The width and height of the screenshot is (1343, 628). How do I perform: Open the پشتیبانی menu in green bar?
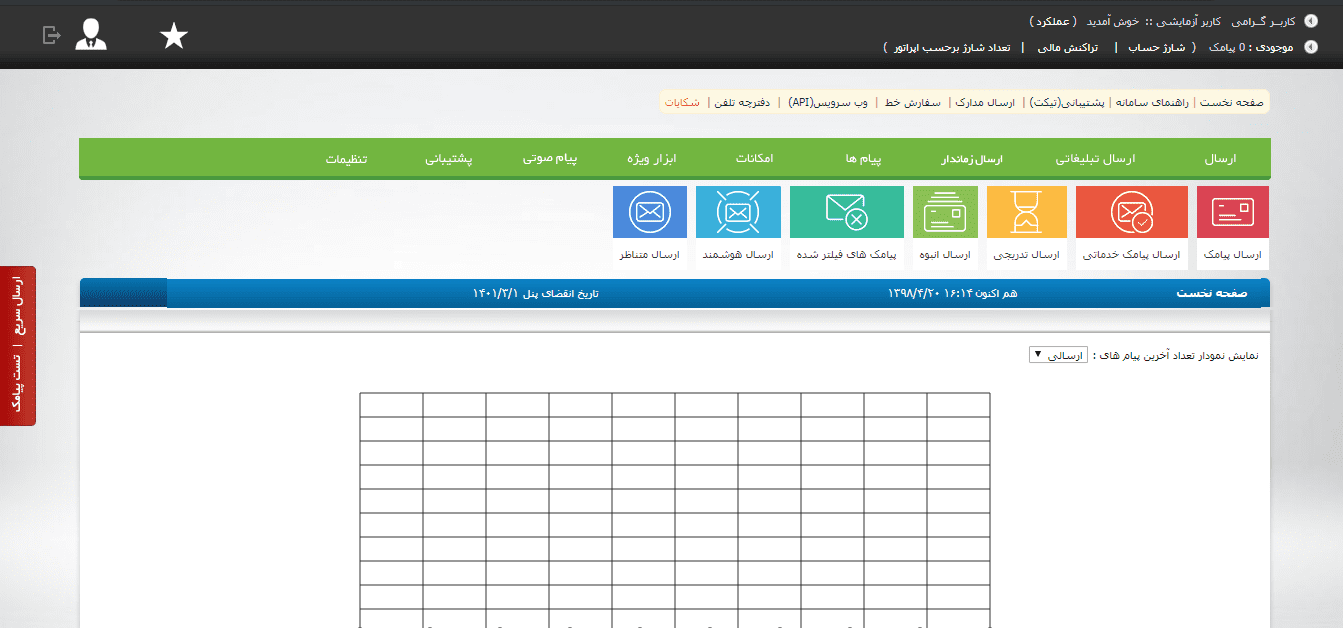click(x=449, y=159)
